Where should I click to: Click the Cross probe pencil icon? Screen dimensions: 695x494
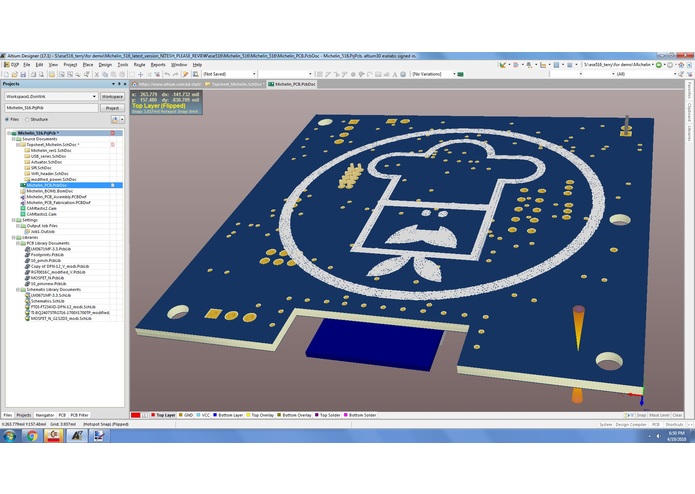tap(186, 74)
